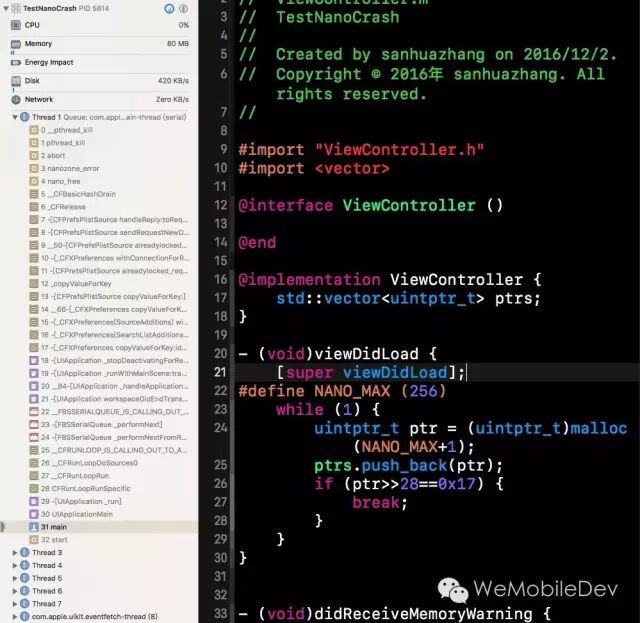640x623 pixels.
Task: Expand Thread 5
Action: click(x=15, y=578)
